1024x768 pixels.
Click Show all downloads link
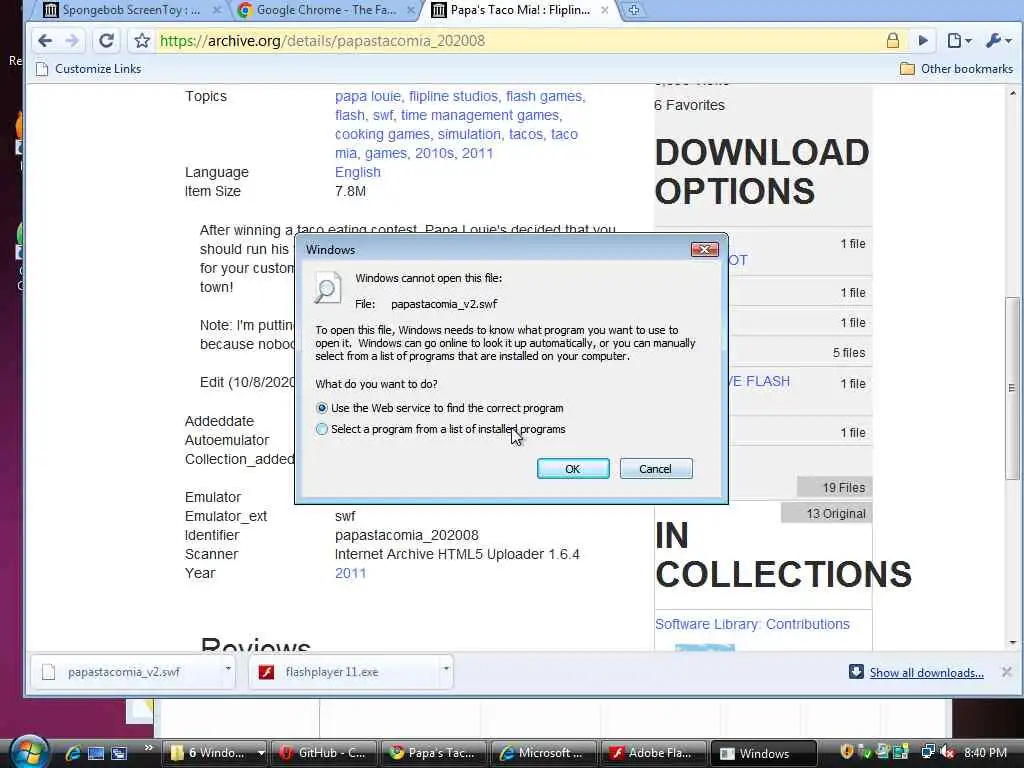926,673
